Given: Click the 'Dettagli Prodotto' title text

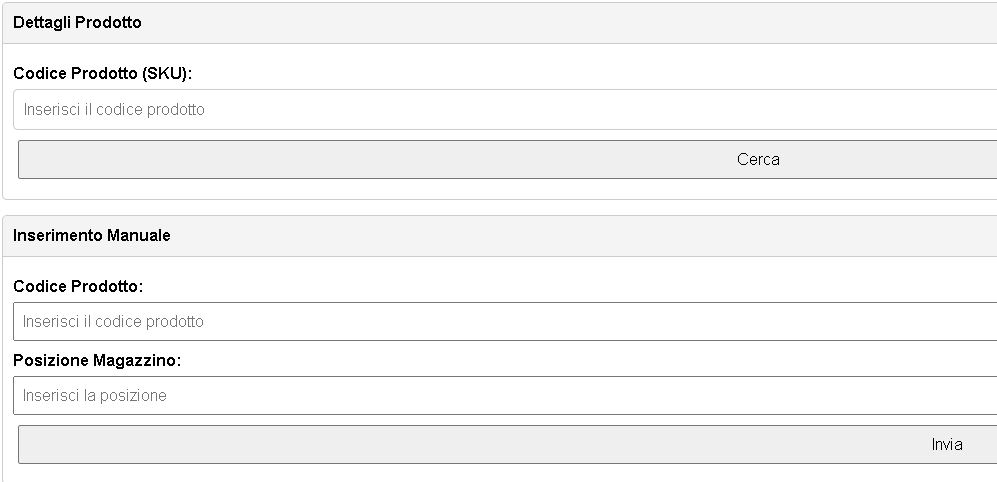Looking at the screenshot, I should point(77,23).
